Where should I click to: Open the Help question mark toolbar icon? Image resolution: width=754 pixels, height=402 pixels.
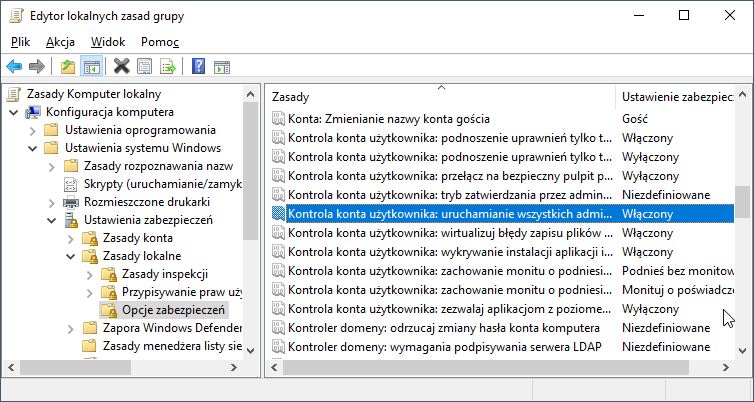(199, 66)
